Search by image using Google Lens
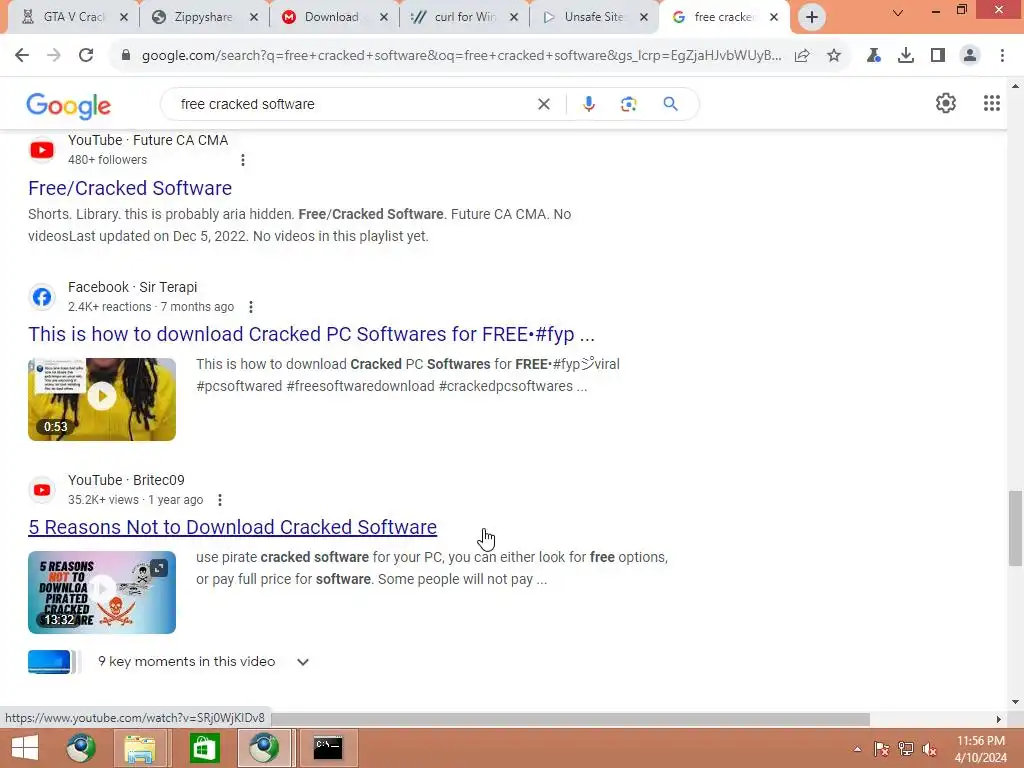This screenshot has width=1024, height=768. pos(628,104)
